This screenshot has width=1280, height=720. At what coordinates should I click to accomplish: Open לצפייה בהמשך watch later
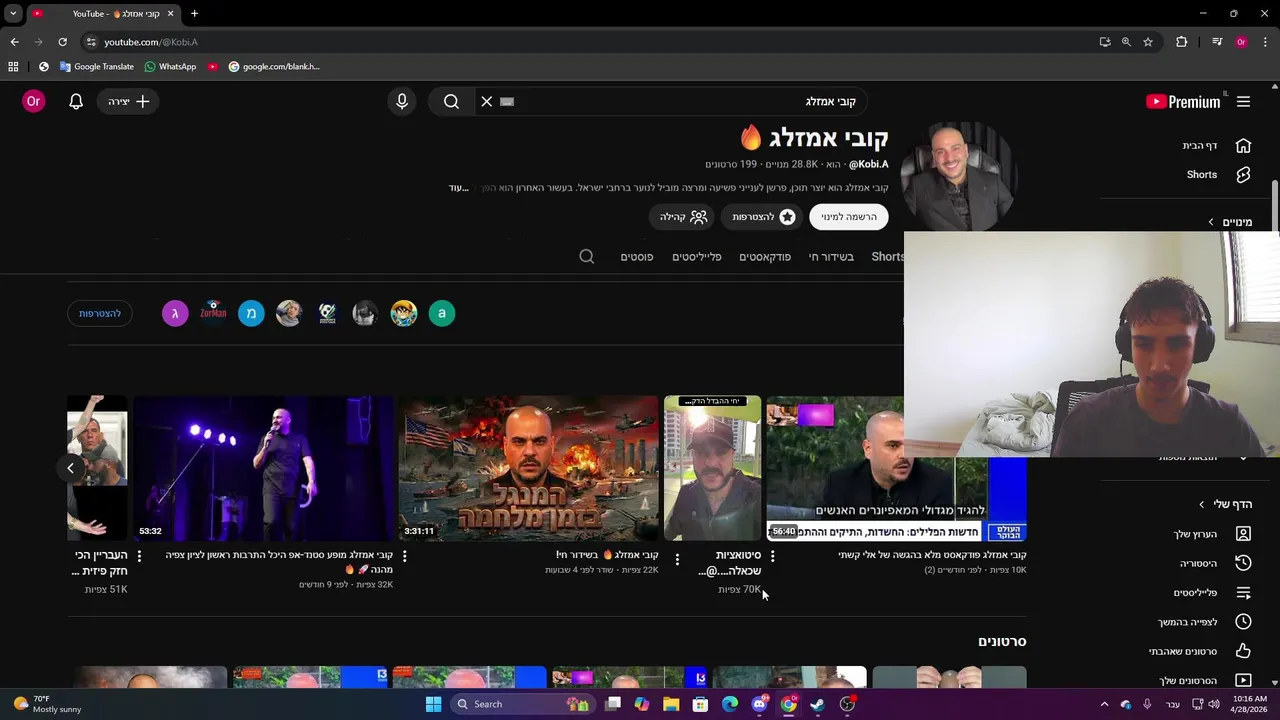tap(1205, 621)
